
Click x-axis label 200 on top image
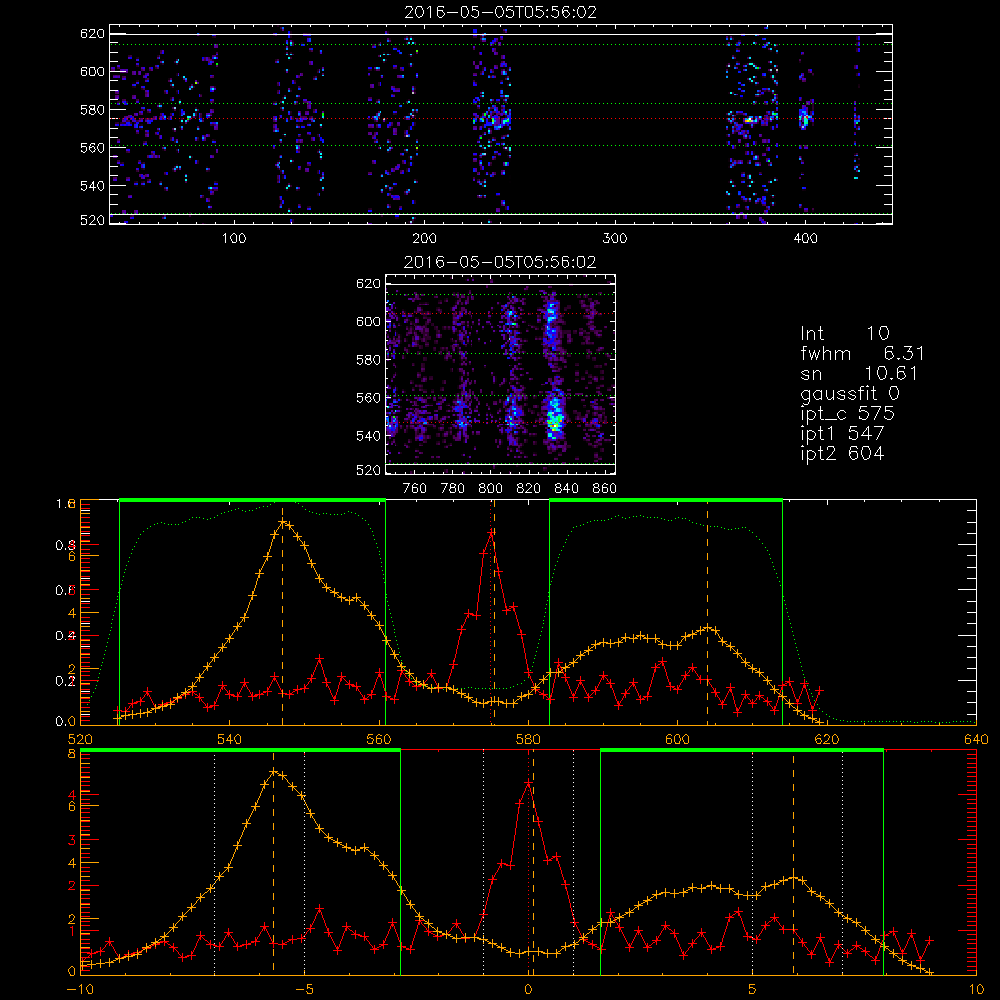click(x=424, y=239)
